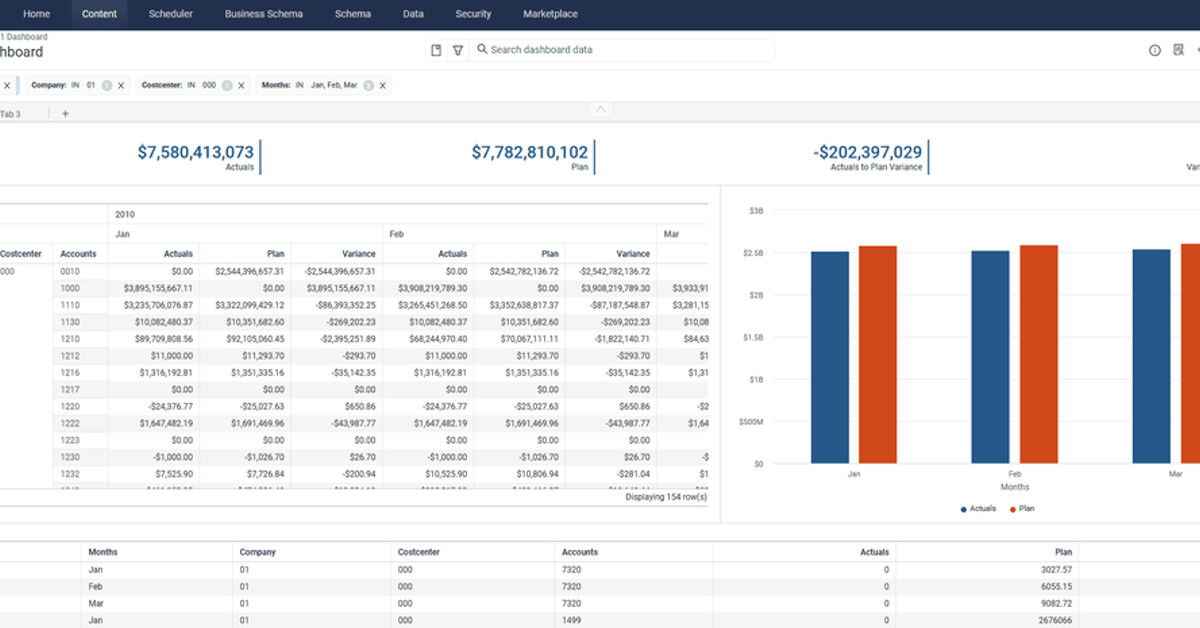Sort by Costcenter column in bottom table

tap(418, 552)
